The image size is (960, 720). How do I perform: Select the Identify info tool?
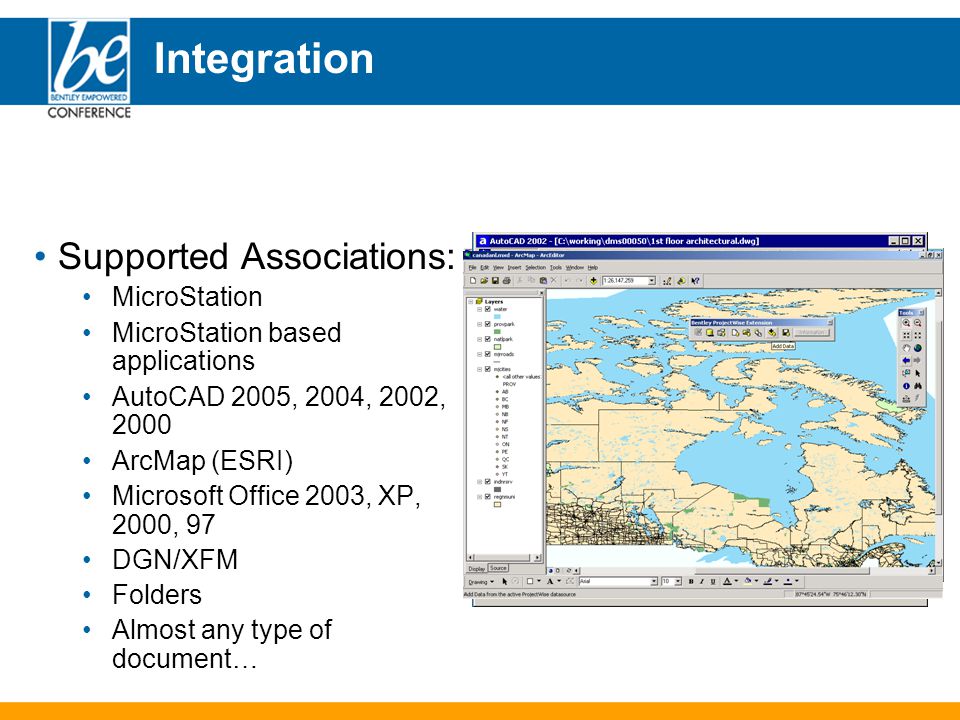(906, 386)
